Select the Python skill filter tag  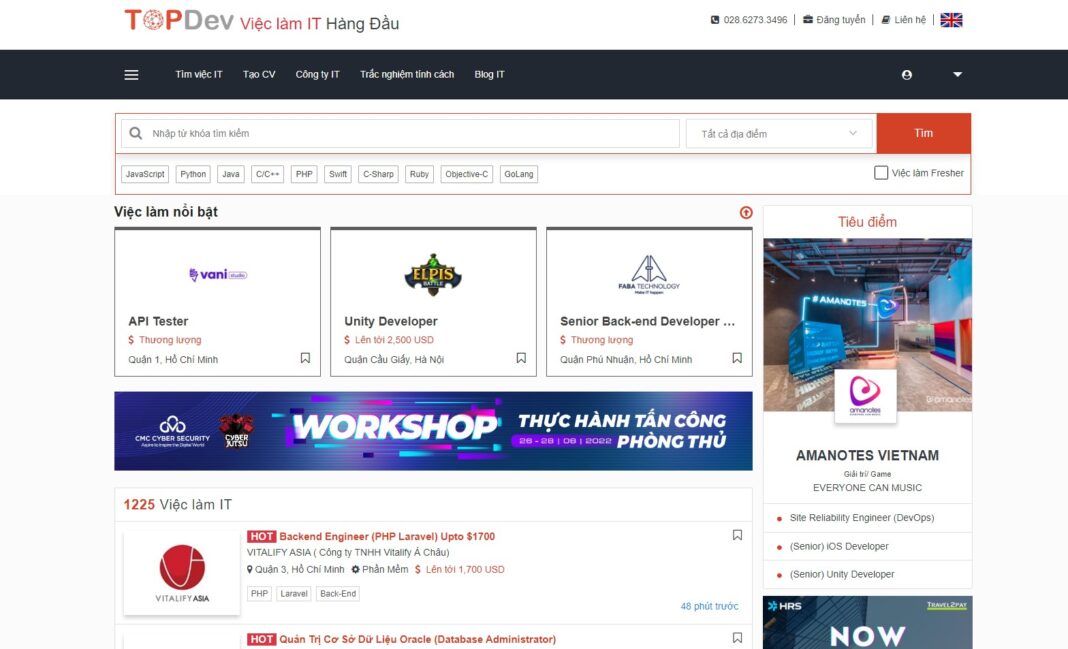192,173
